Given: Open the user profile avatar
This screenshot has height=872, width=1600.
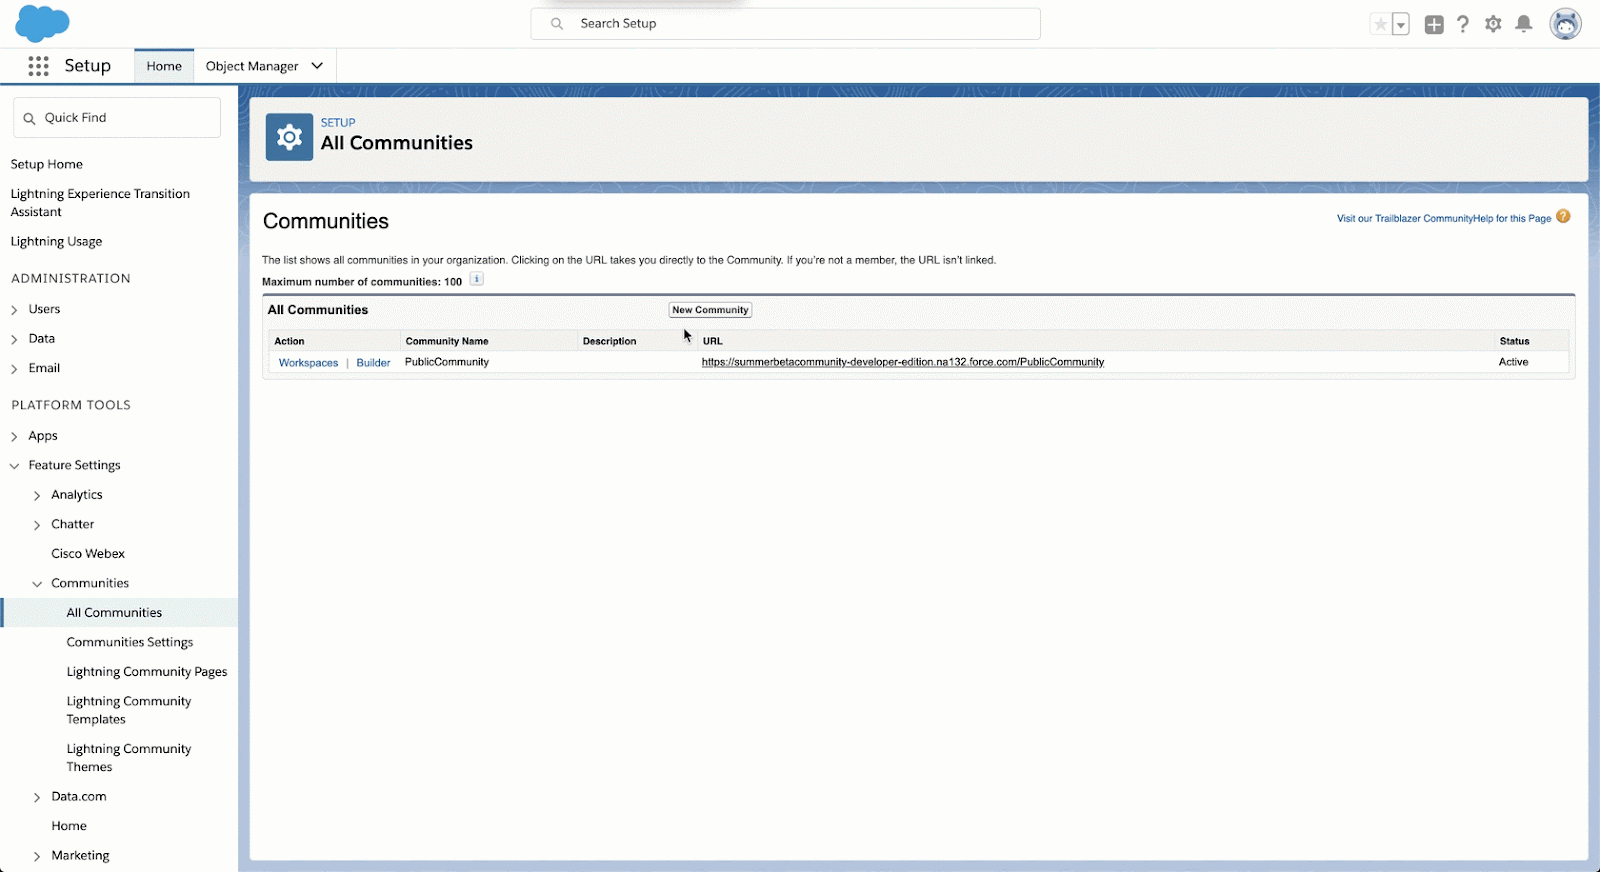Looking at the screenshot, I should pyautogui.click(x=1565, y=24).
